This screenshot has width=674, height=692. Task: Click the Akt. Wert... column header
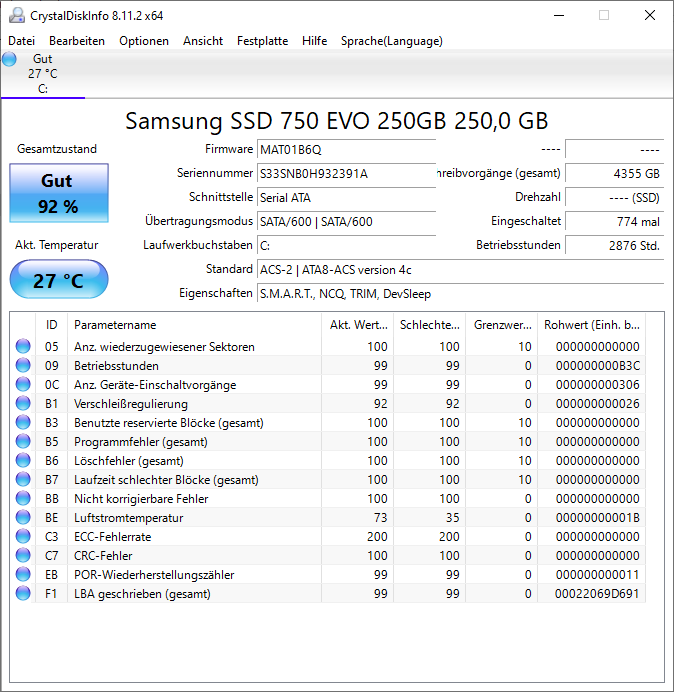point(358,325)
